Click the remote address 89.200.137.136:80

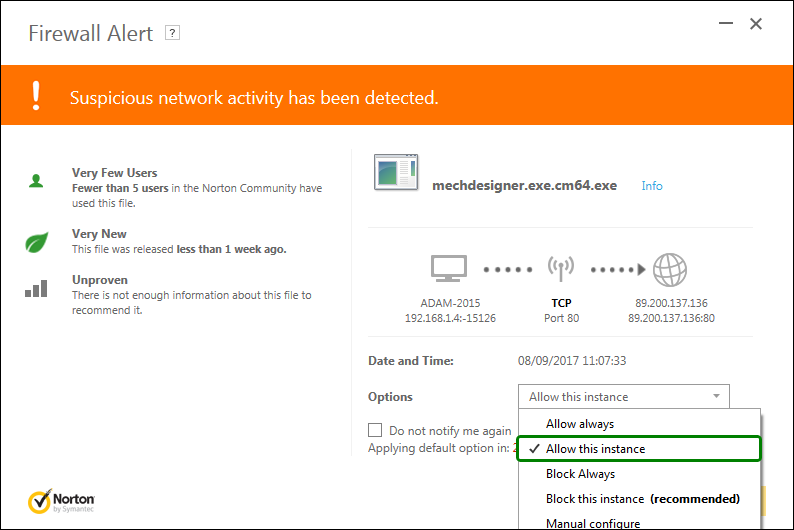pos(671,318)
